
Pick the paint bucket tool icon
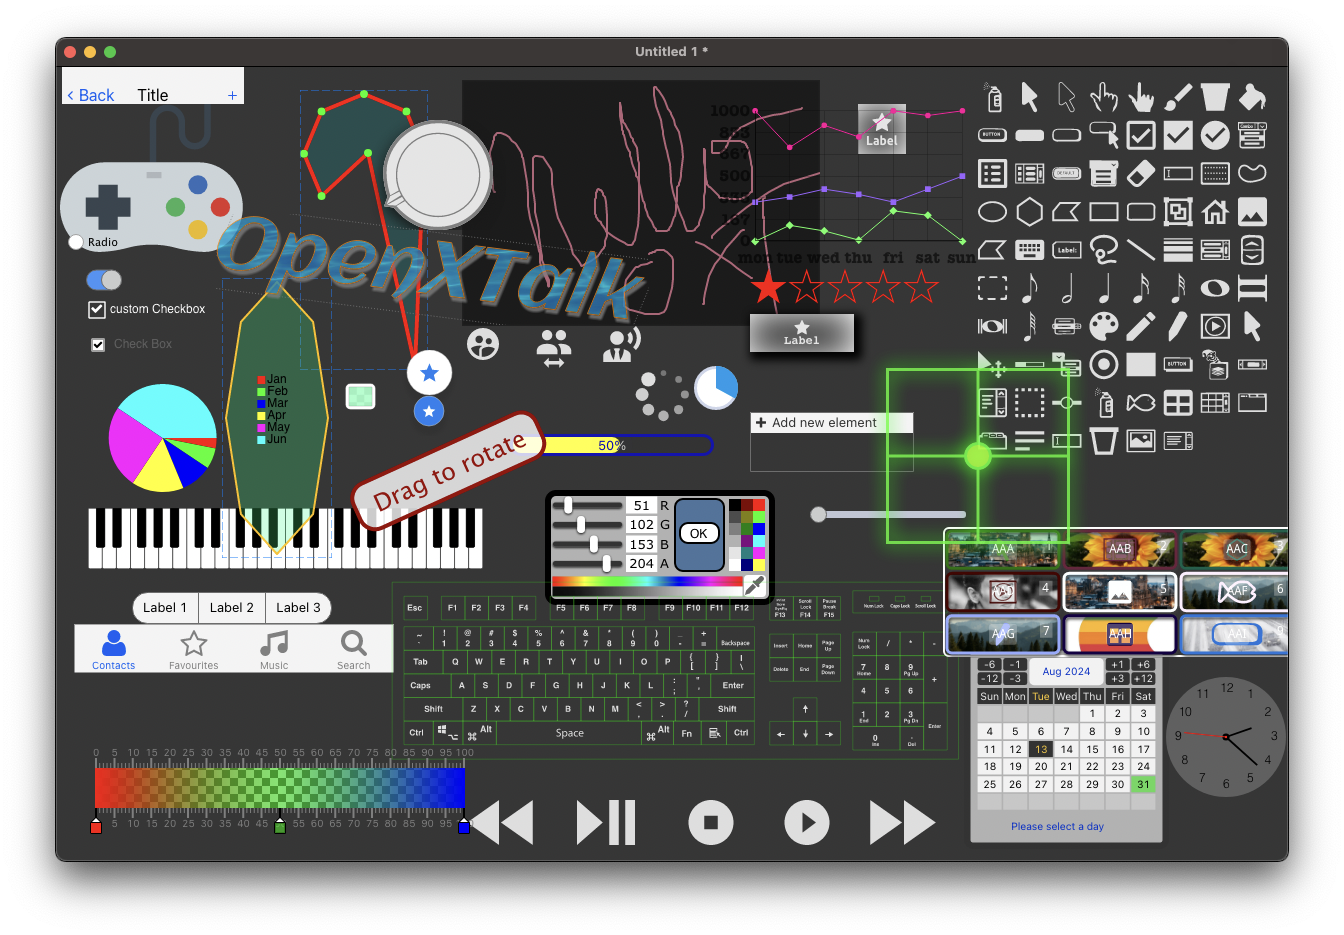pos(1252,97)
